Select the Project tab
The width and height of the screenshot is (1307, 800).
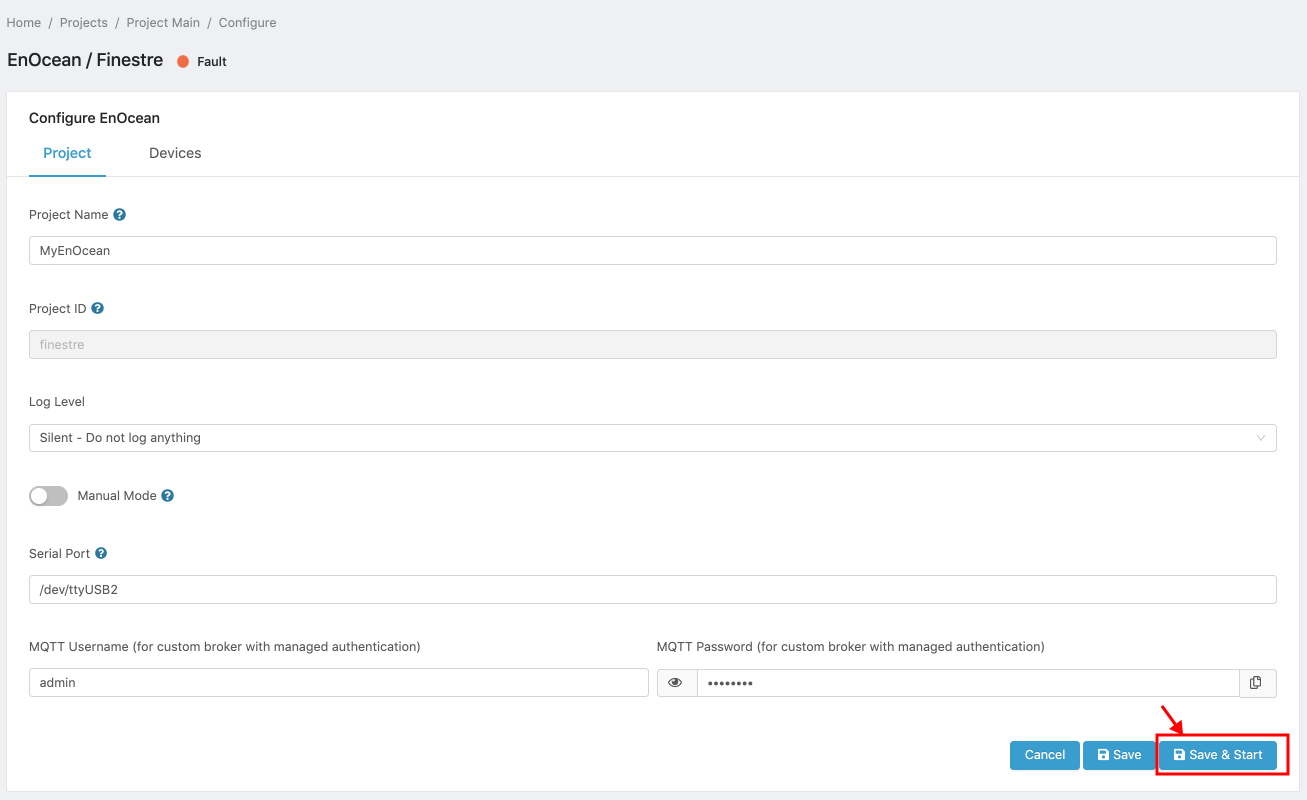coord(67,153)
